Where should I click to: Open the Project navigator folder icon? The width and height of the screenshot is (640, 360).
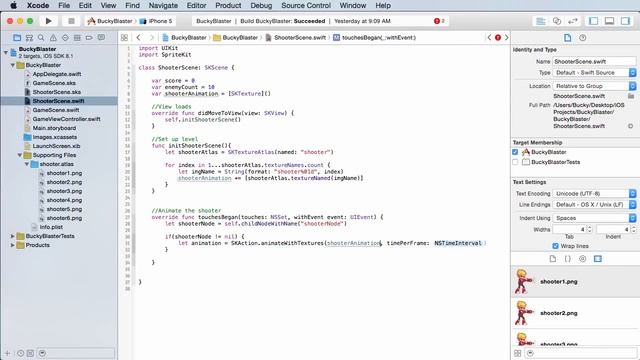point(17,38)
